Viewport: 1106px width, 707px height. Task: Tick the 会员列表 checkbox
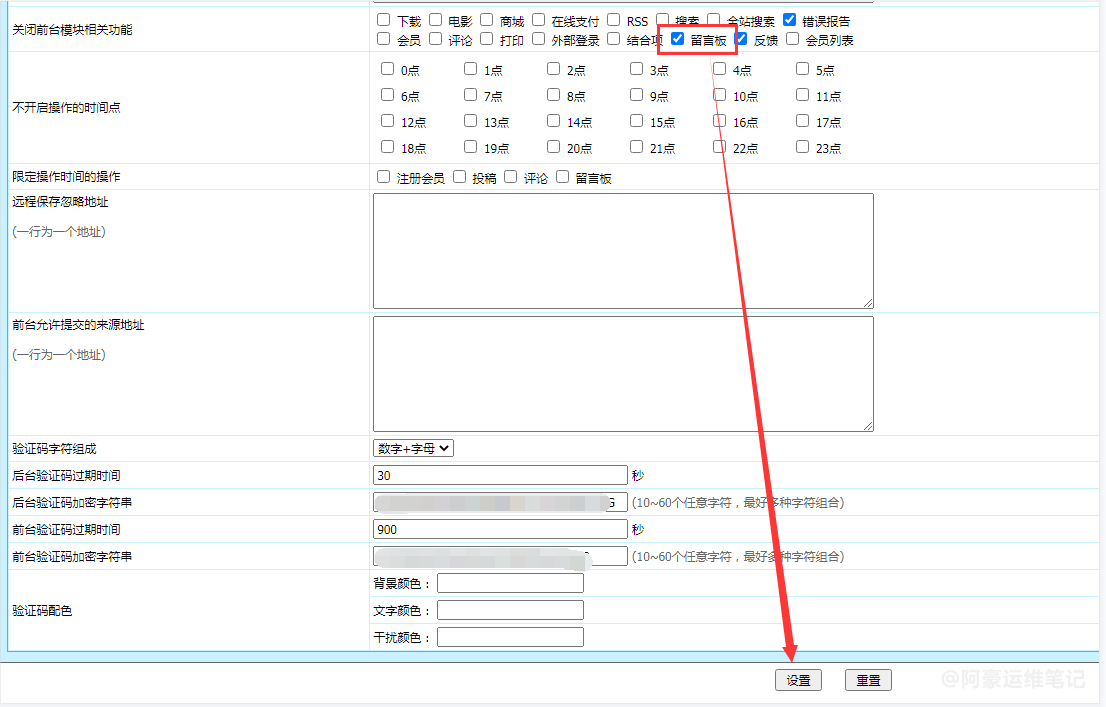coord(793,39)
